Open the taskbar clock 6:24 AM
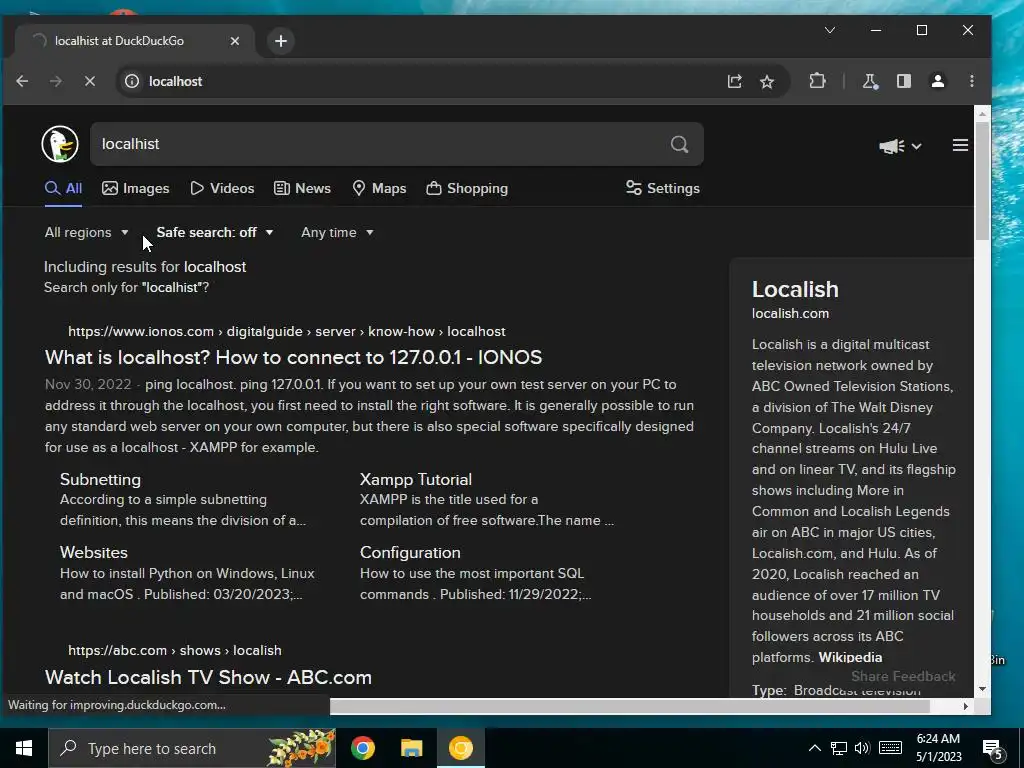 tap(938, 748)
